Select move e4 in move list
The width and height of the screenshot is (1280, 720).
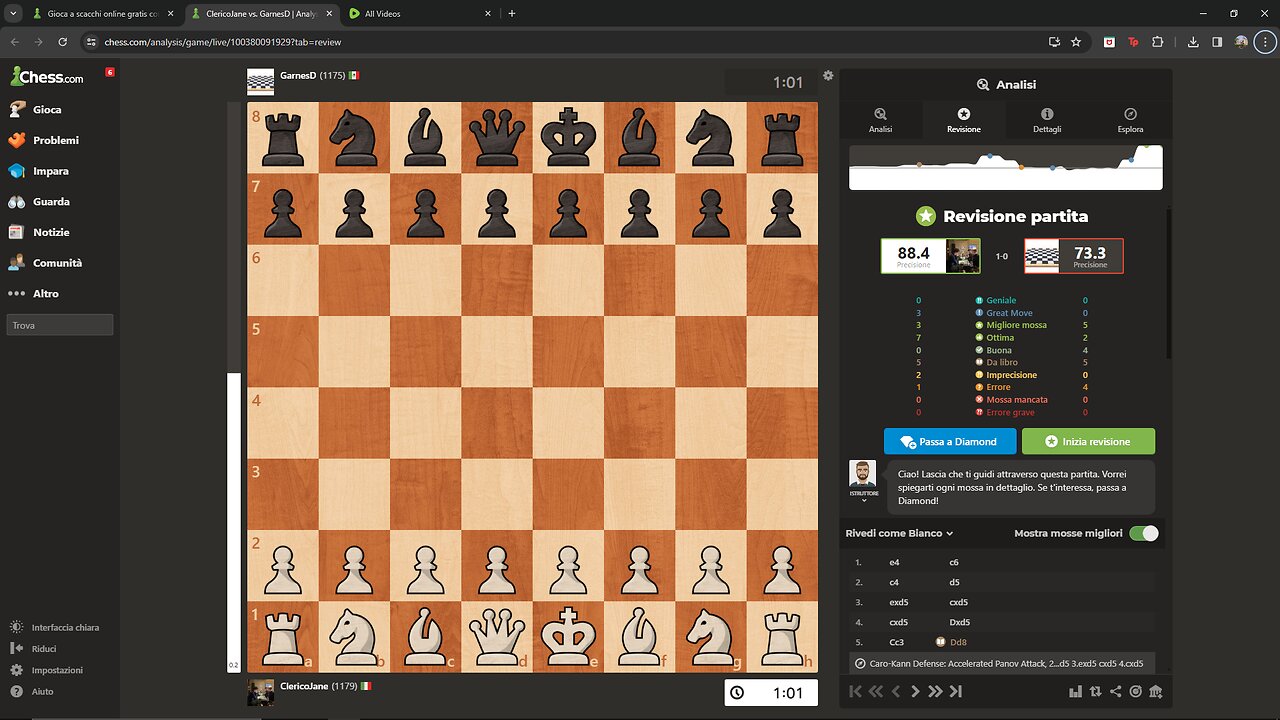[x=894, y=562]
